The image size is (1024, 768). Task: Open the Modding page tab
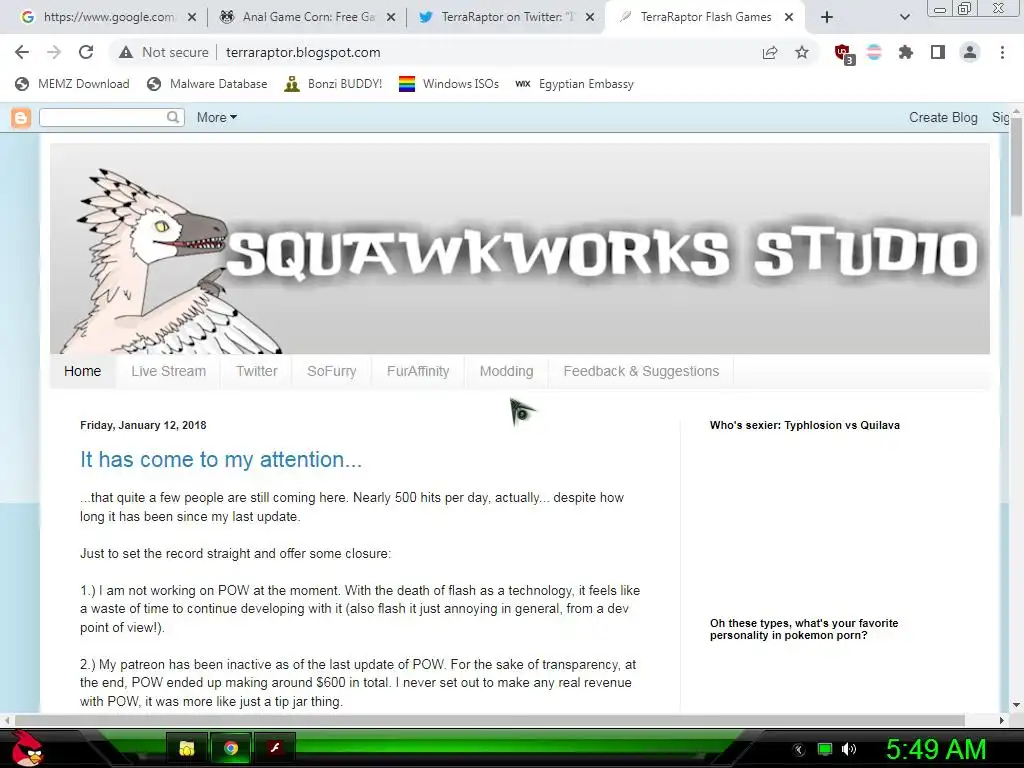point(507,371)
